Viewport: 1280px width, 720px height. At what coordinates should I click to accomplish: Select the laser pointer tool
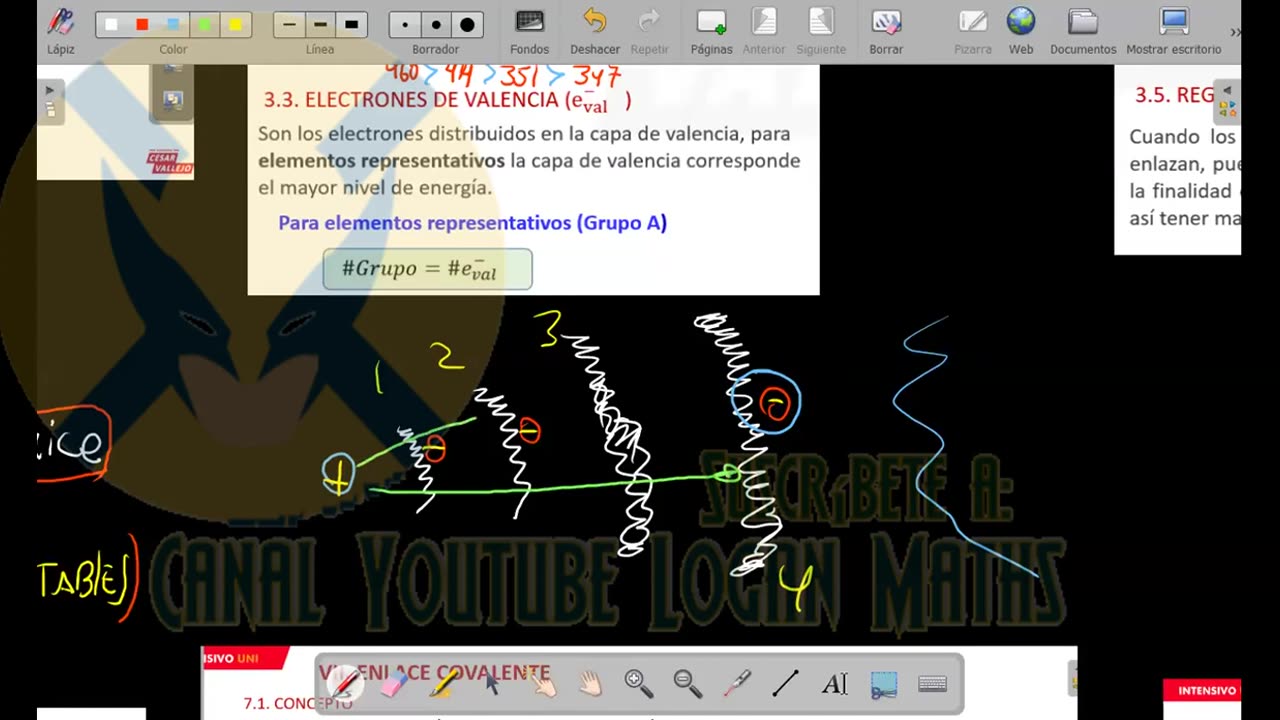[737, 684]
